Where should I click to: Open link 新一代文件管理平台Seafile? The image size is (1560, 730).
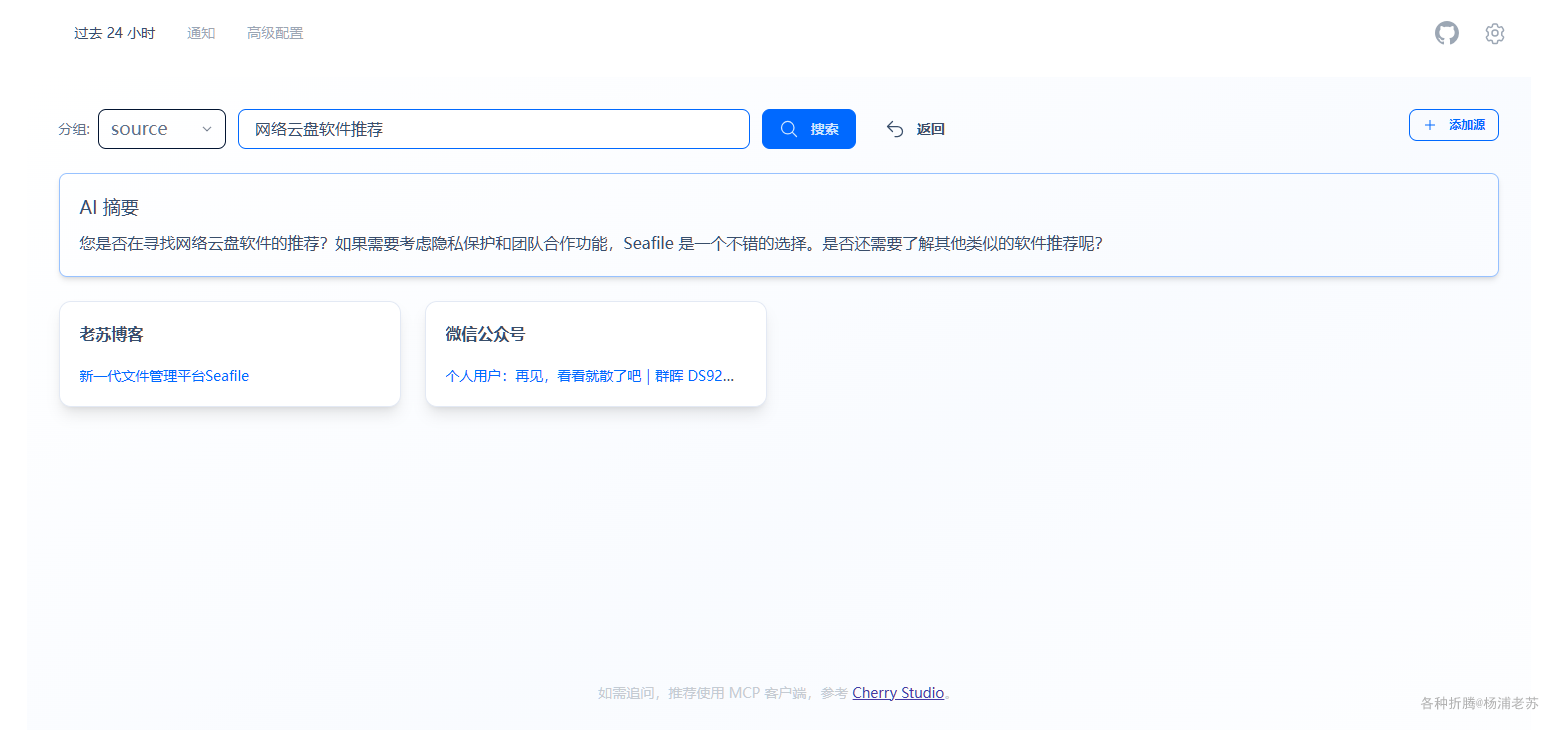164,376
